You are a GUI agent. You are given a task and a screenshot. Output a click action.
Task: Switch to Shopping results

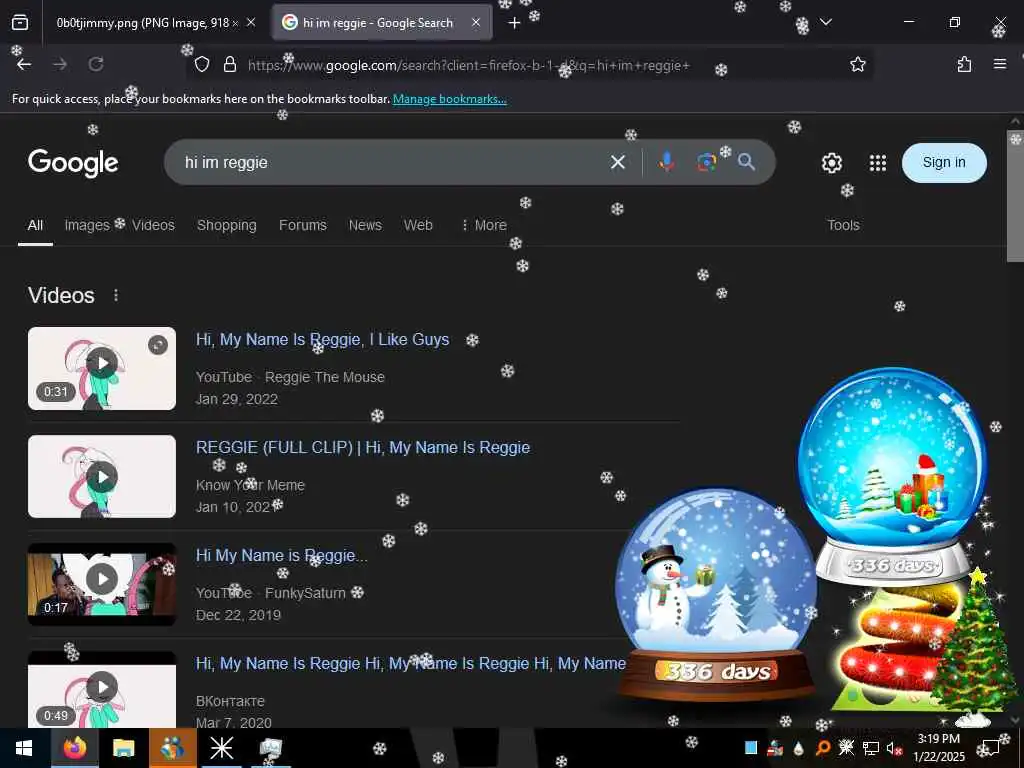pos(227,225)
